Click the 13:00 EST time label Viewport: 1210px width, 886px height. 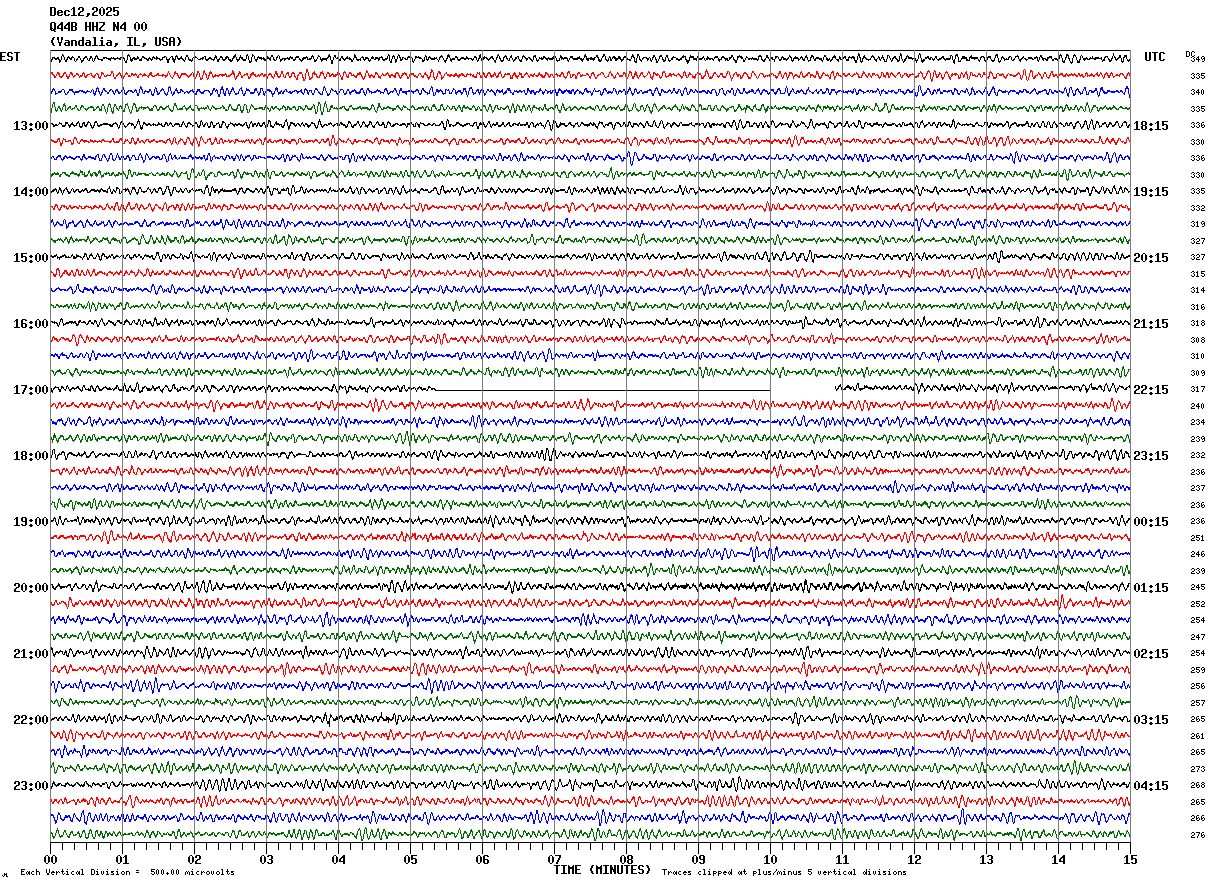tap(30, 126)
